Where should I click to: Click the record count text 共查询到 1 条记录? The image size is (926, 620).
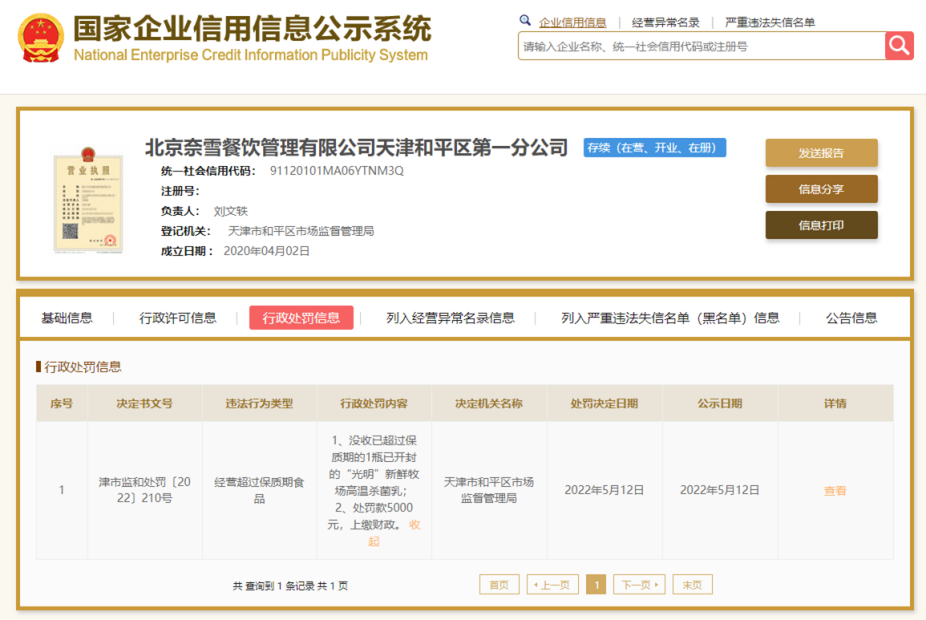coord(273,586)
